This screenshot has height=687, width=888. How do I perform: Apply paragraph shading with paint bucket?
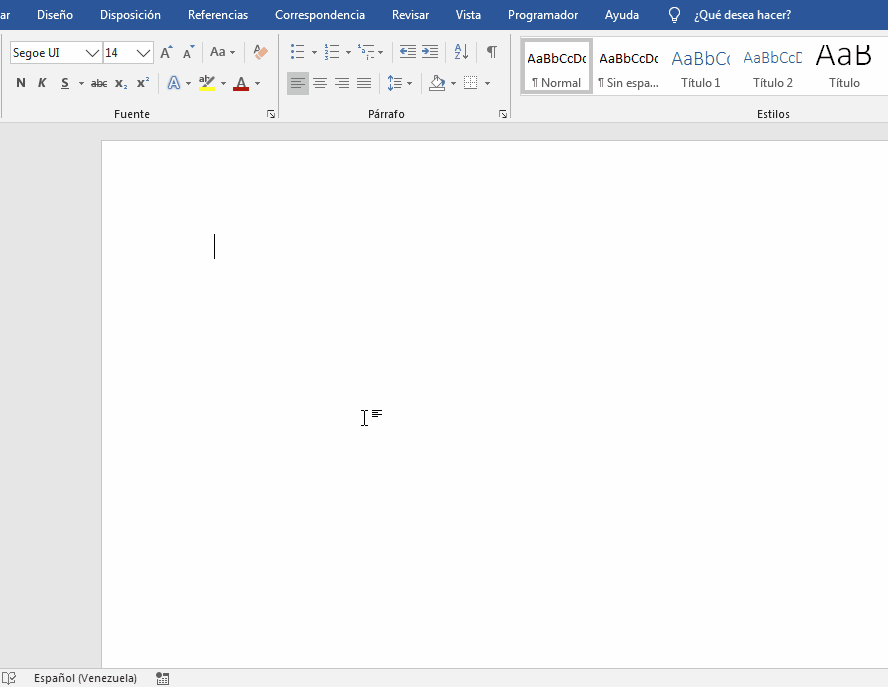[437, 83]
